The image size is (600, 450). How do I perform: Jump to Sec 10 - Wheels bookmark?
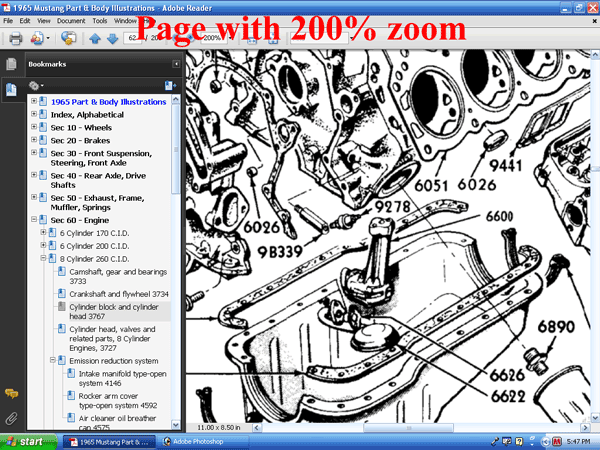point(81,128)
